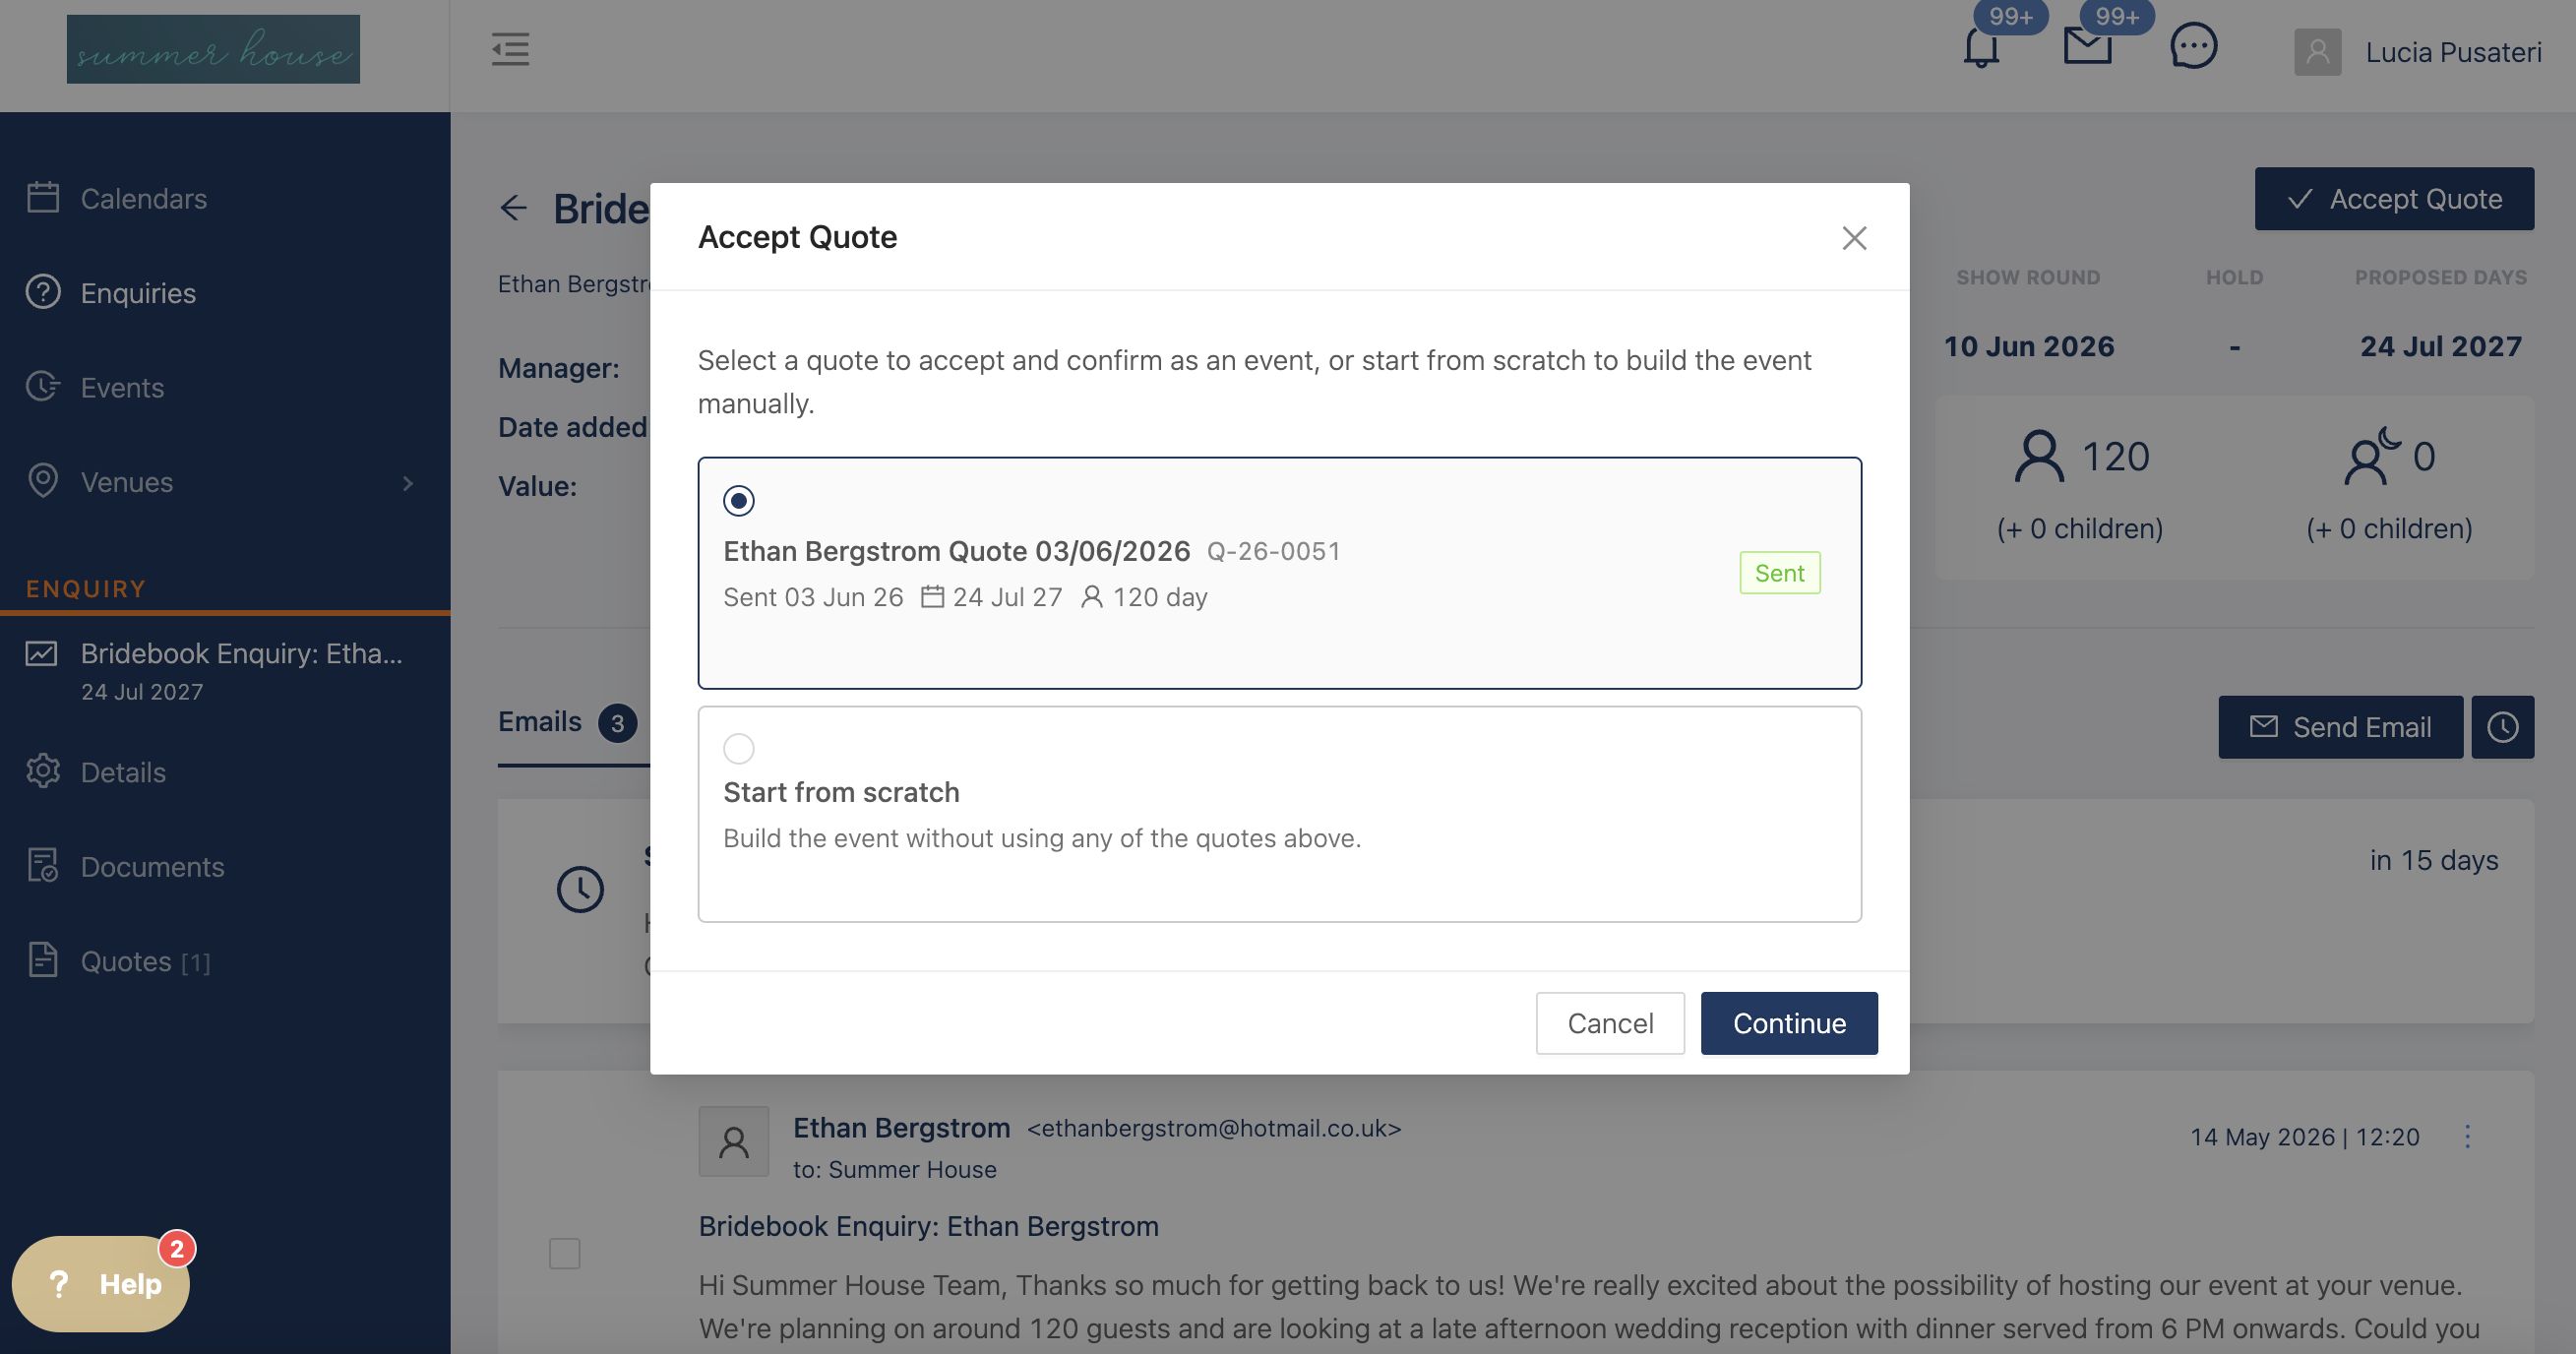Select the Start from scratch radio option
Viewport: 2576px width, 1354px height.
pyautogui.click(x=738, y=748)
